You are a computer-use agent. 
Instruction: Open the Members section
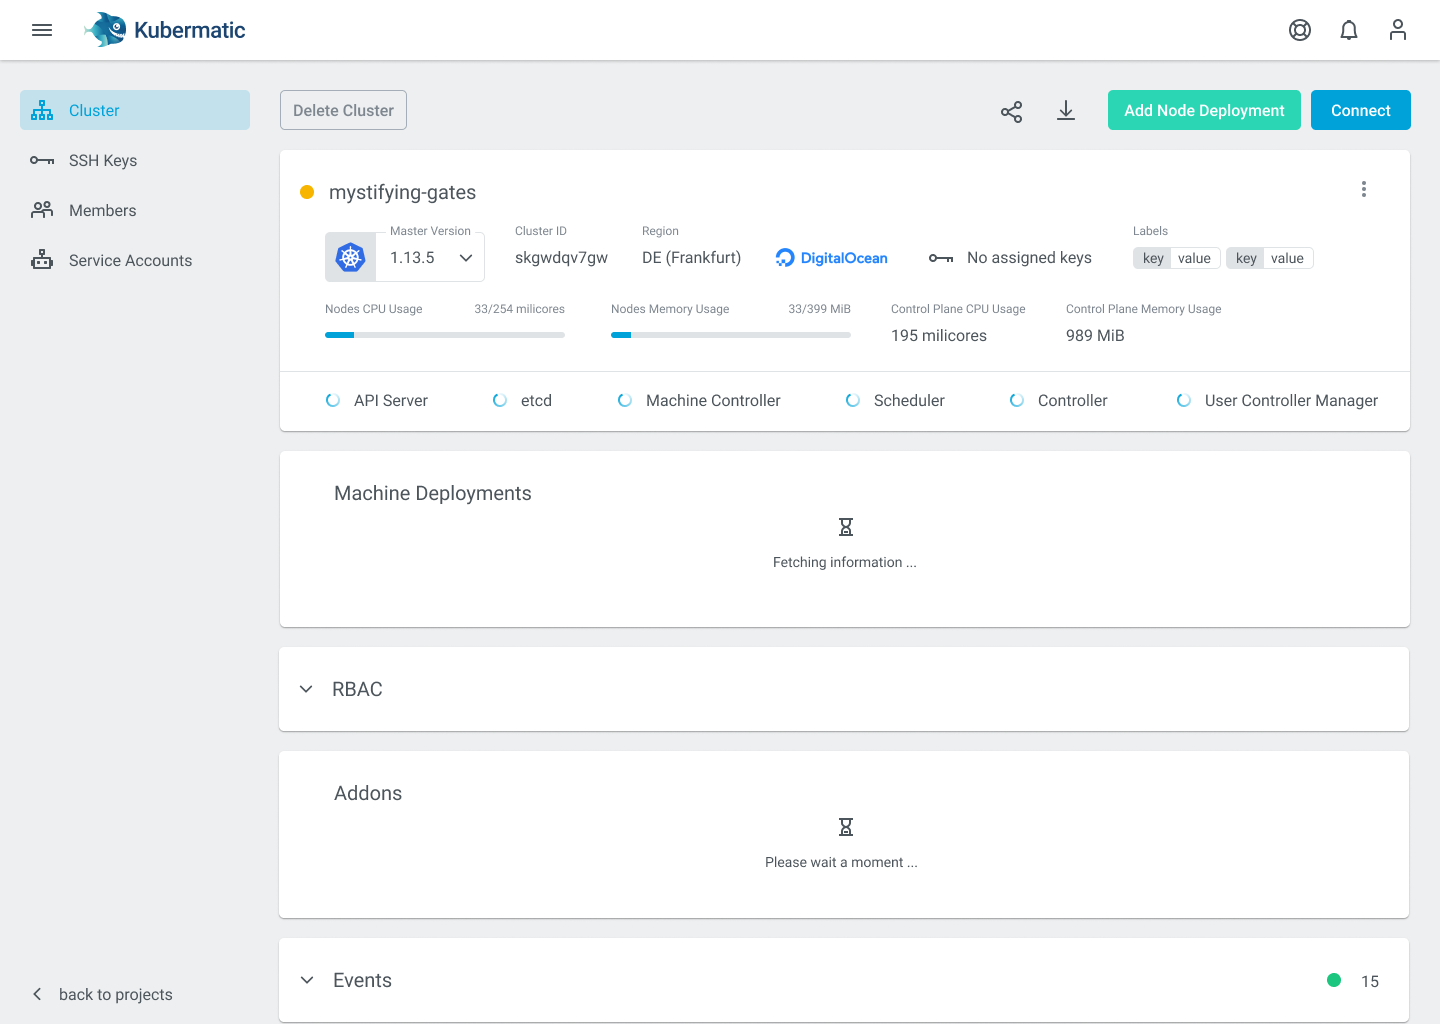pyautogui.click(x=102, y=210)
